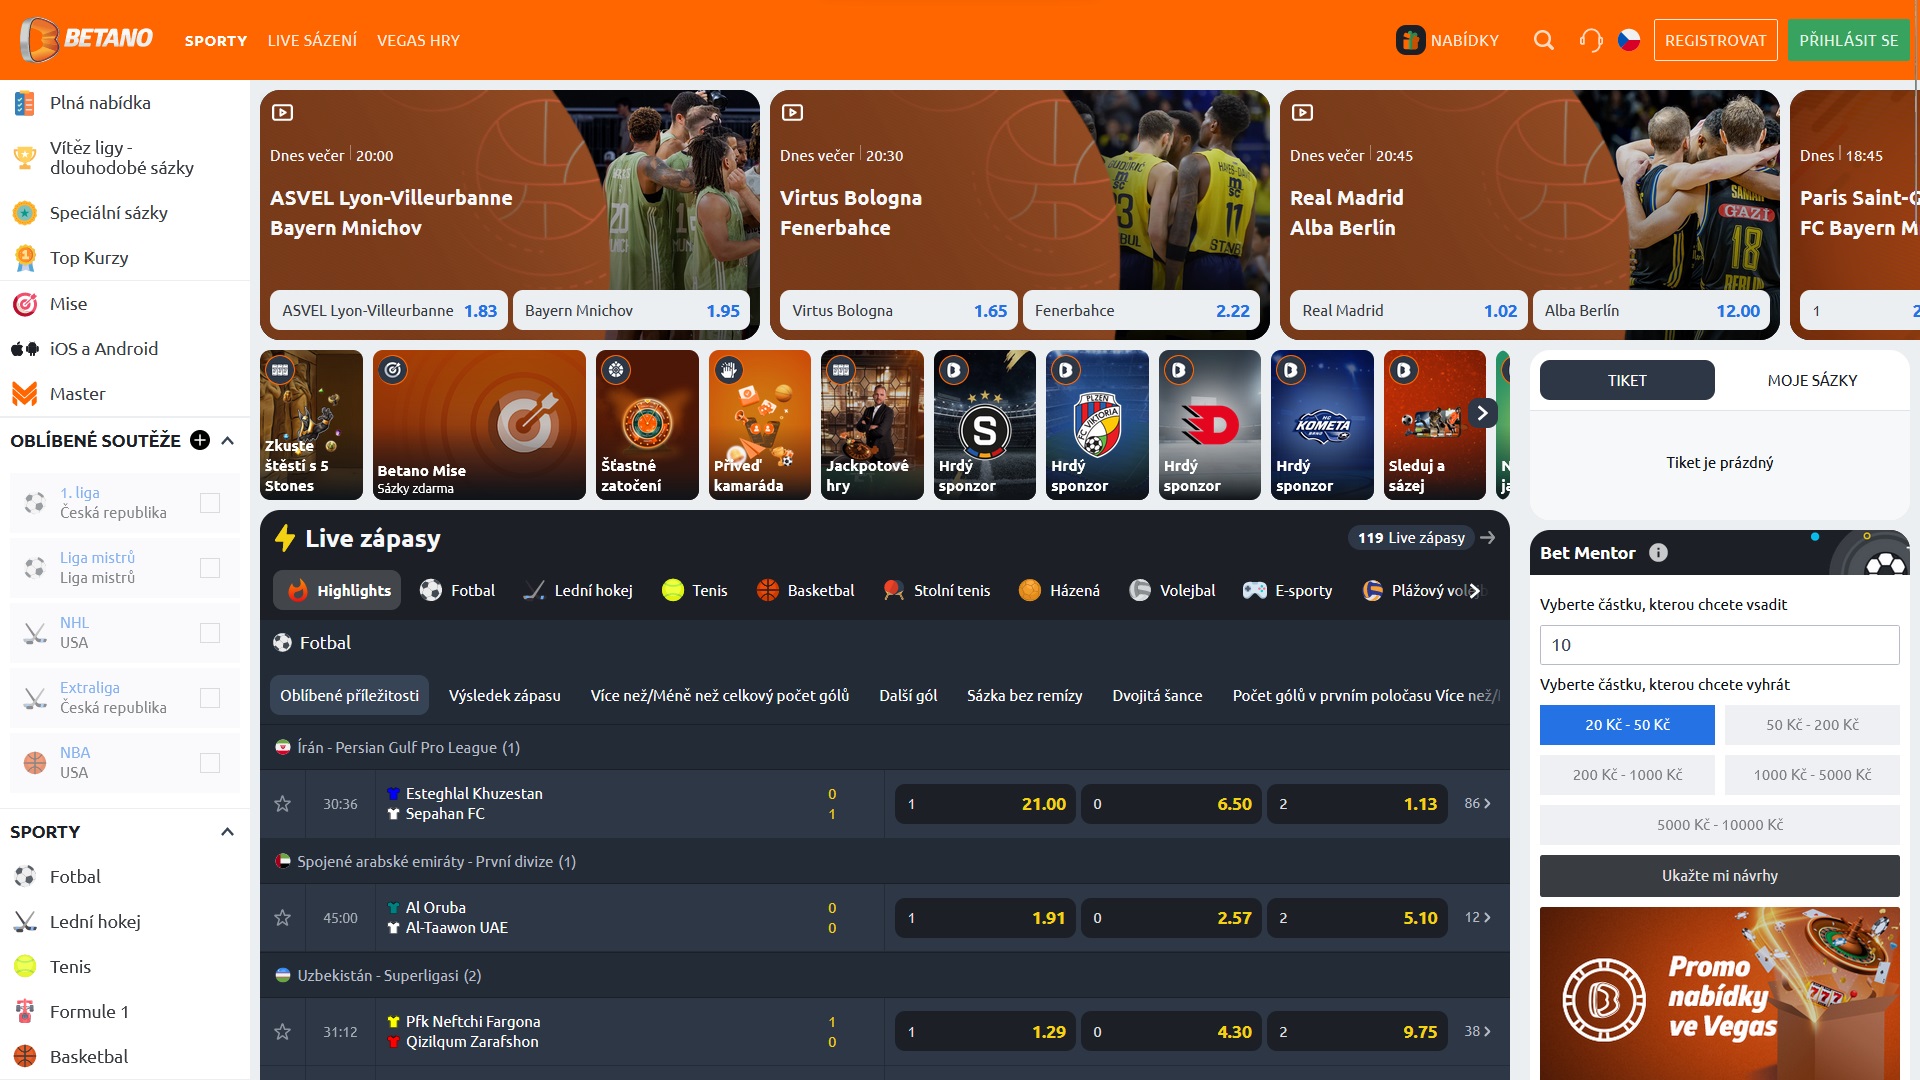Screen dimensions: 1920x1080
Task: Tick the NHL USA checkbox
Action: [210, 633]
